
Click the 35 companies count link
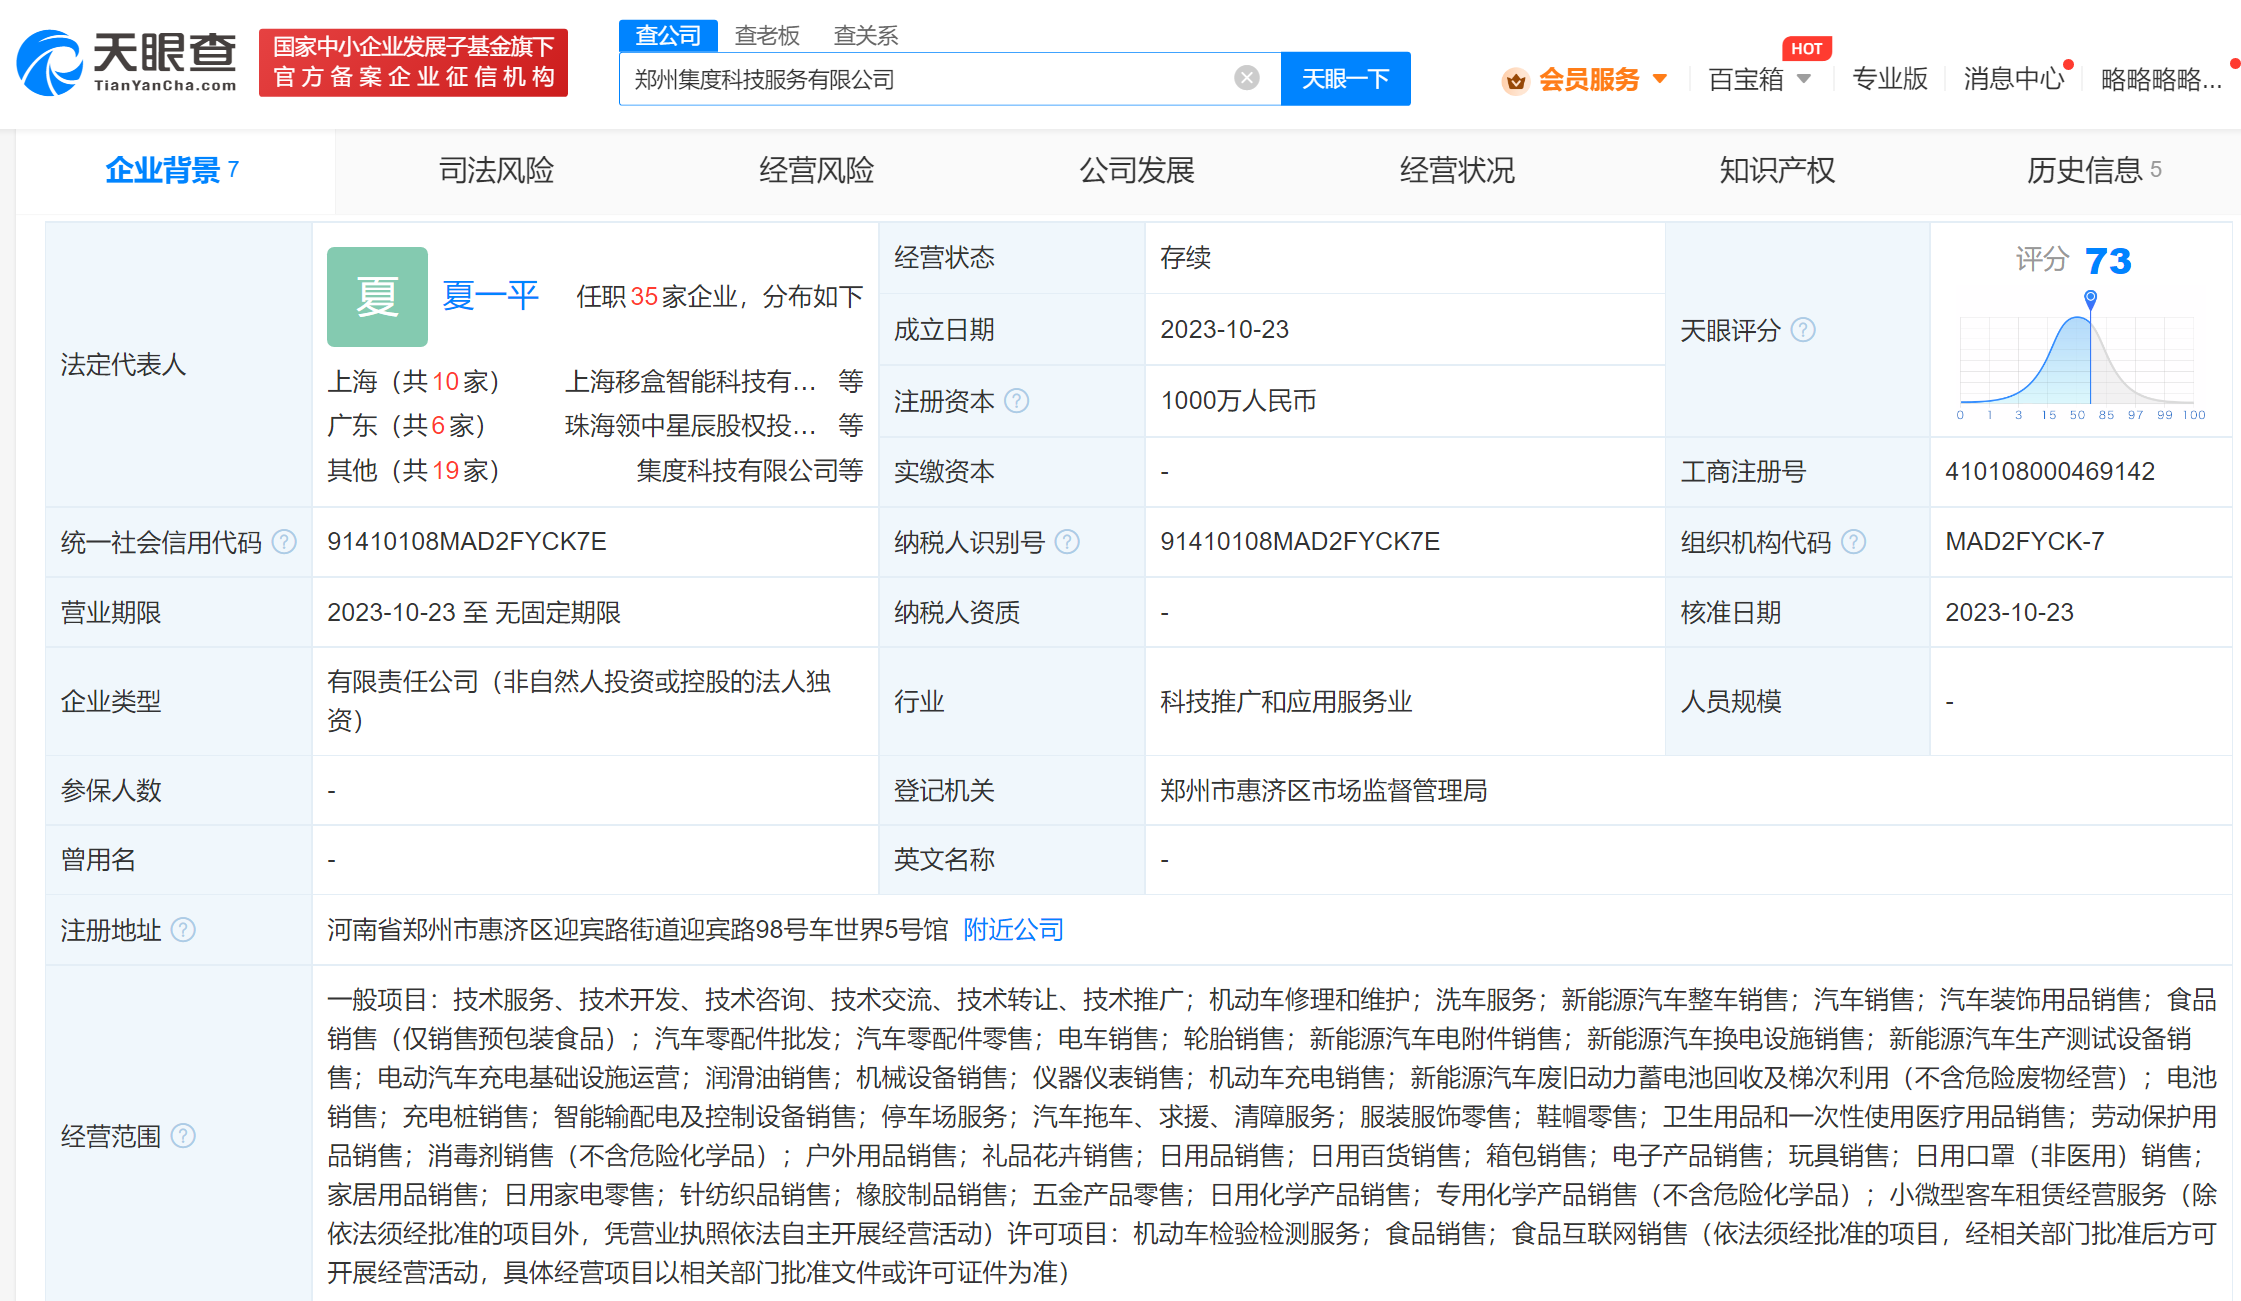(644, 297)
